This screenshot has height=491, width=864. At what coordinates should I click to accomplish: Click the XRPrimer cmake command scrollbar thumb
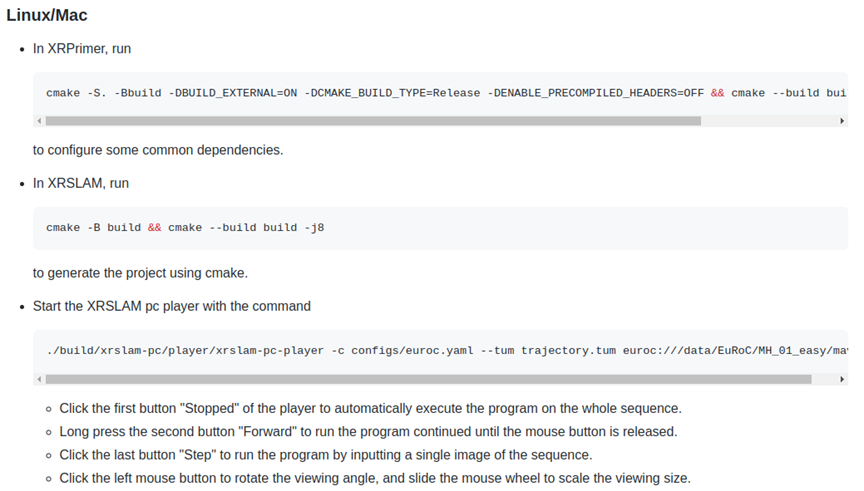pyautogui.click(x=372, y=121)
